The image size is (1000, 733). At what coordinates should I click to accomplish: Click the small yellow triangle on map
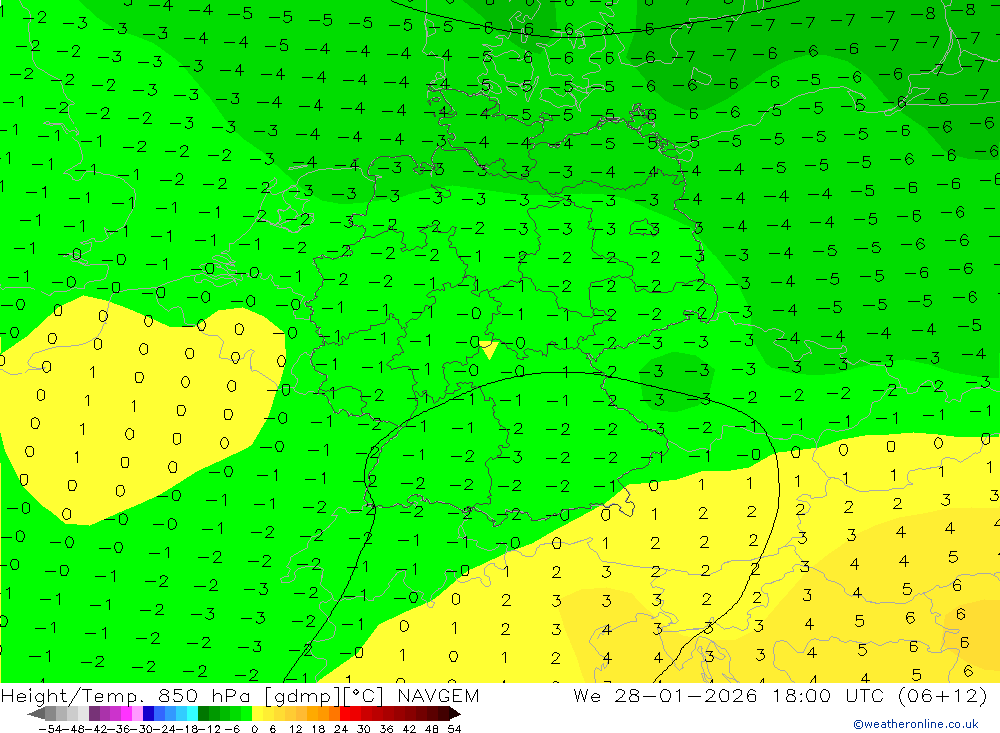pos(489,350)
